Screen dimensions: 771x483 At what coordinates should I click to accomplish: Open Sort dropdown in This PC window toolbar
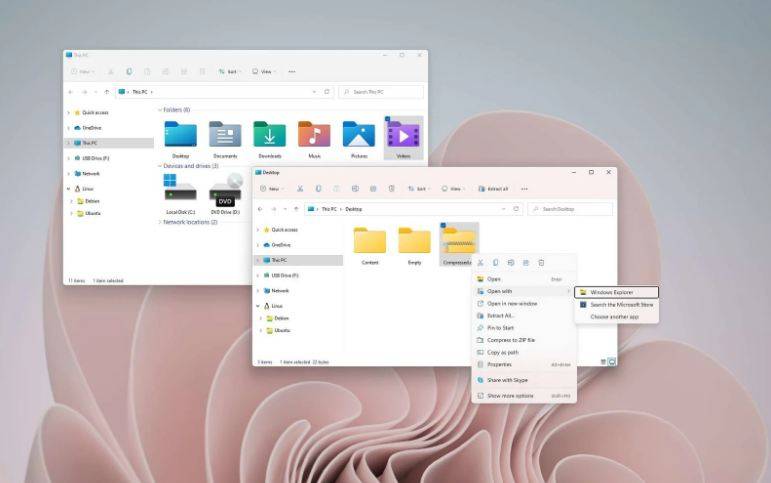pyautogui.click(x=229, y=72)
